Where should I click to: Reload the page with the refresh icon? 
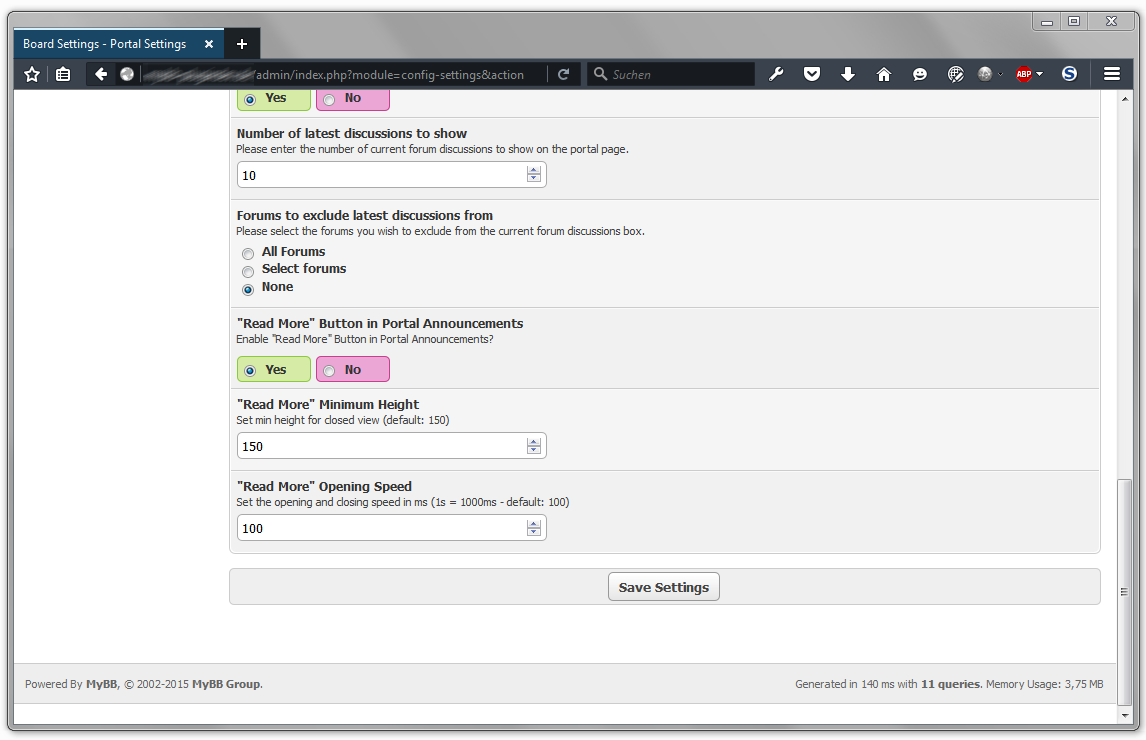coord(564,74)
